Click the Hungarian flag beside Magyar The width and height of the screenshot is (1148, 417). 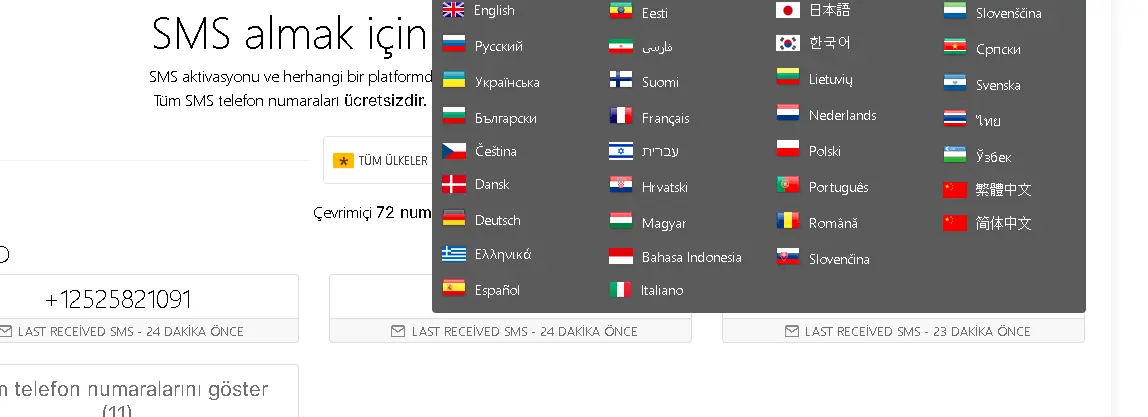621,220
